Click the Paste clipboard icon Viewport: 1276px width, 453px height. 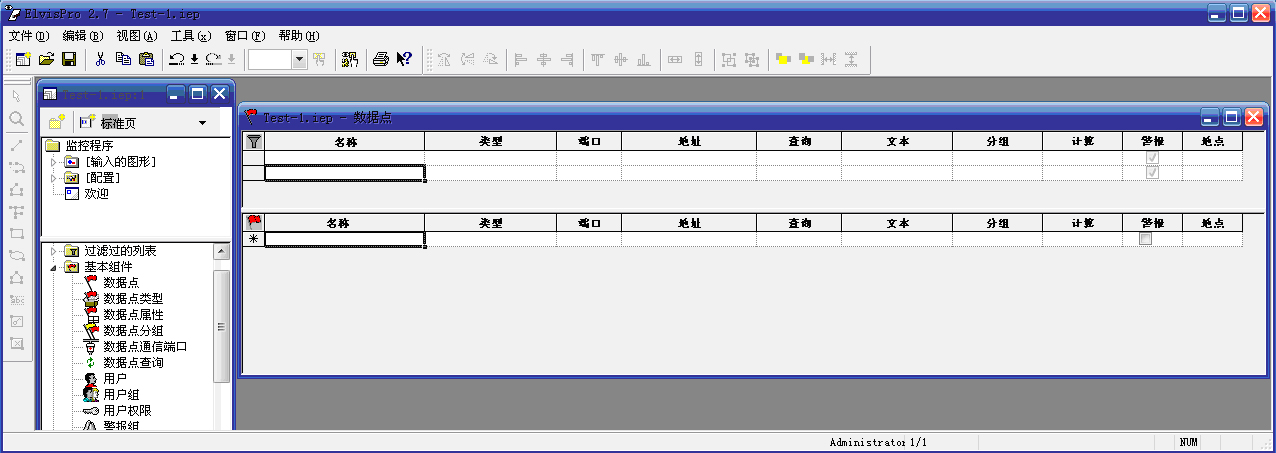[147, 60]
